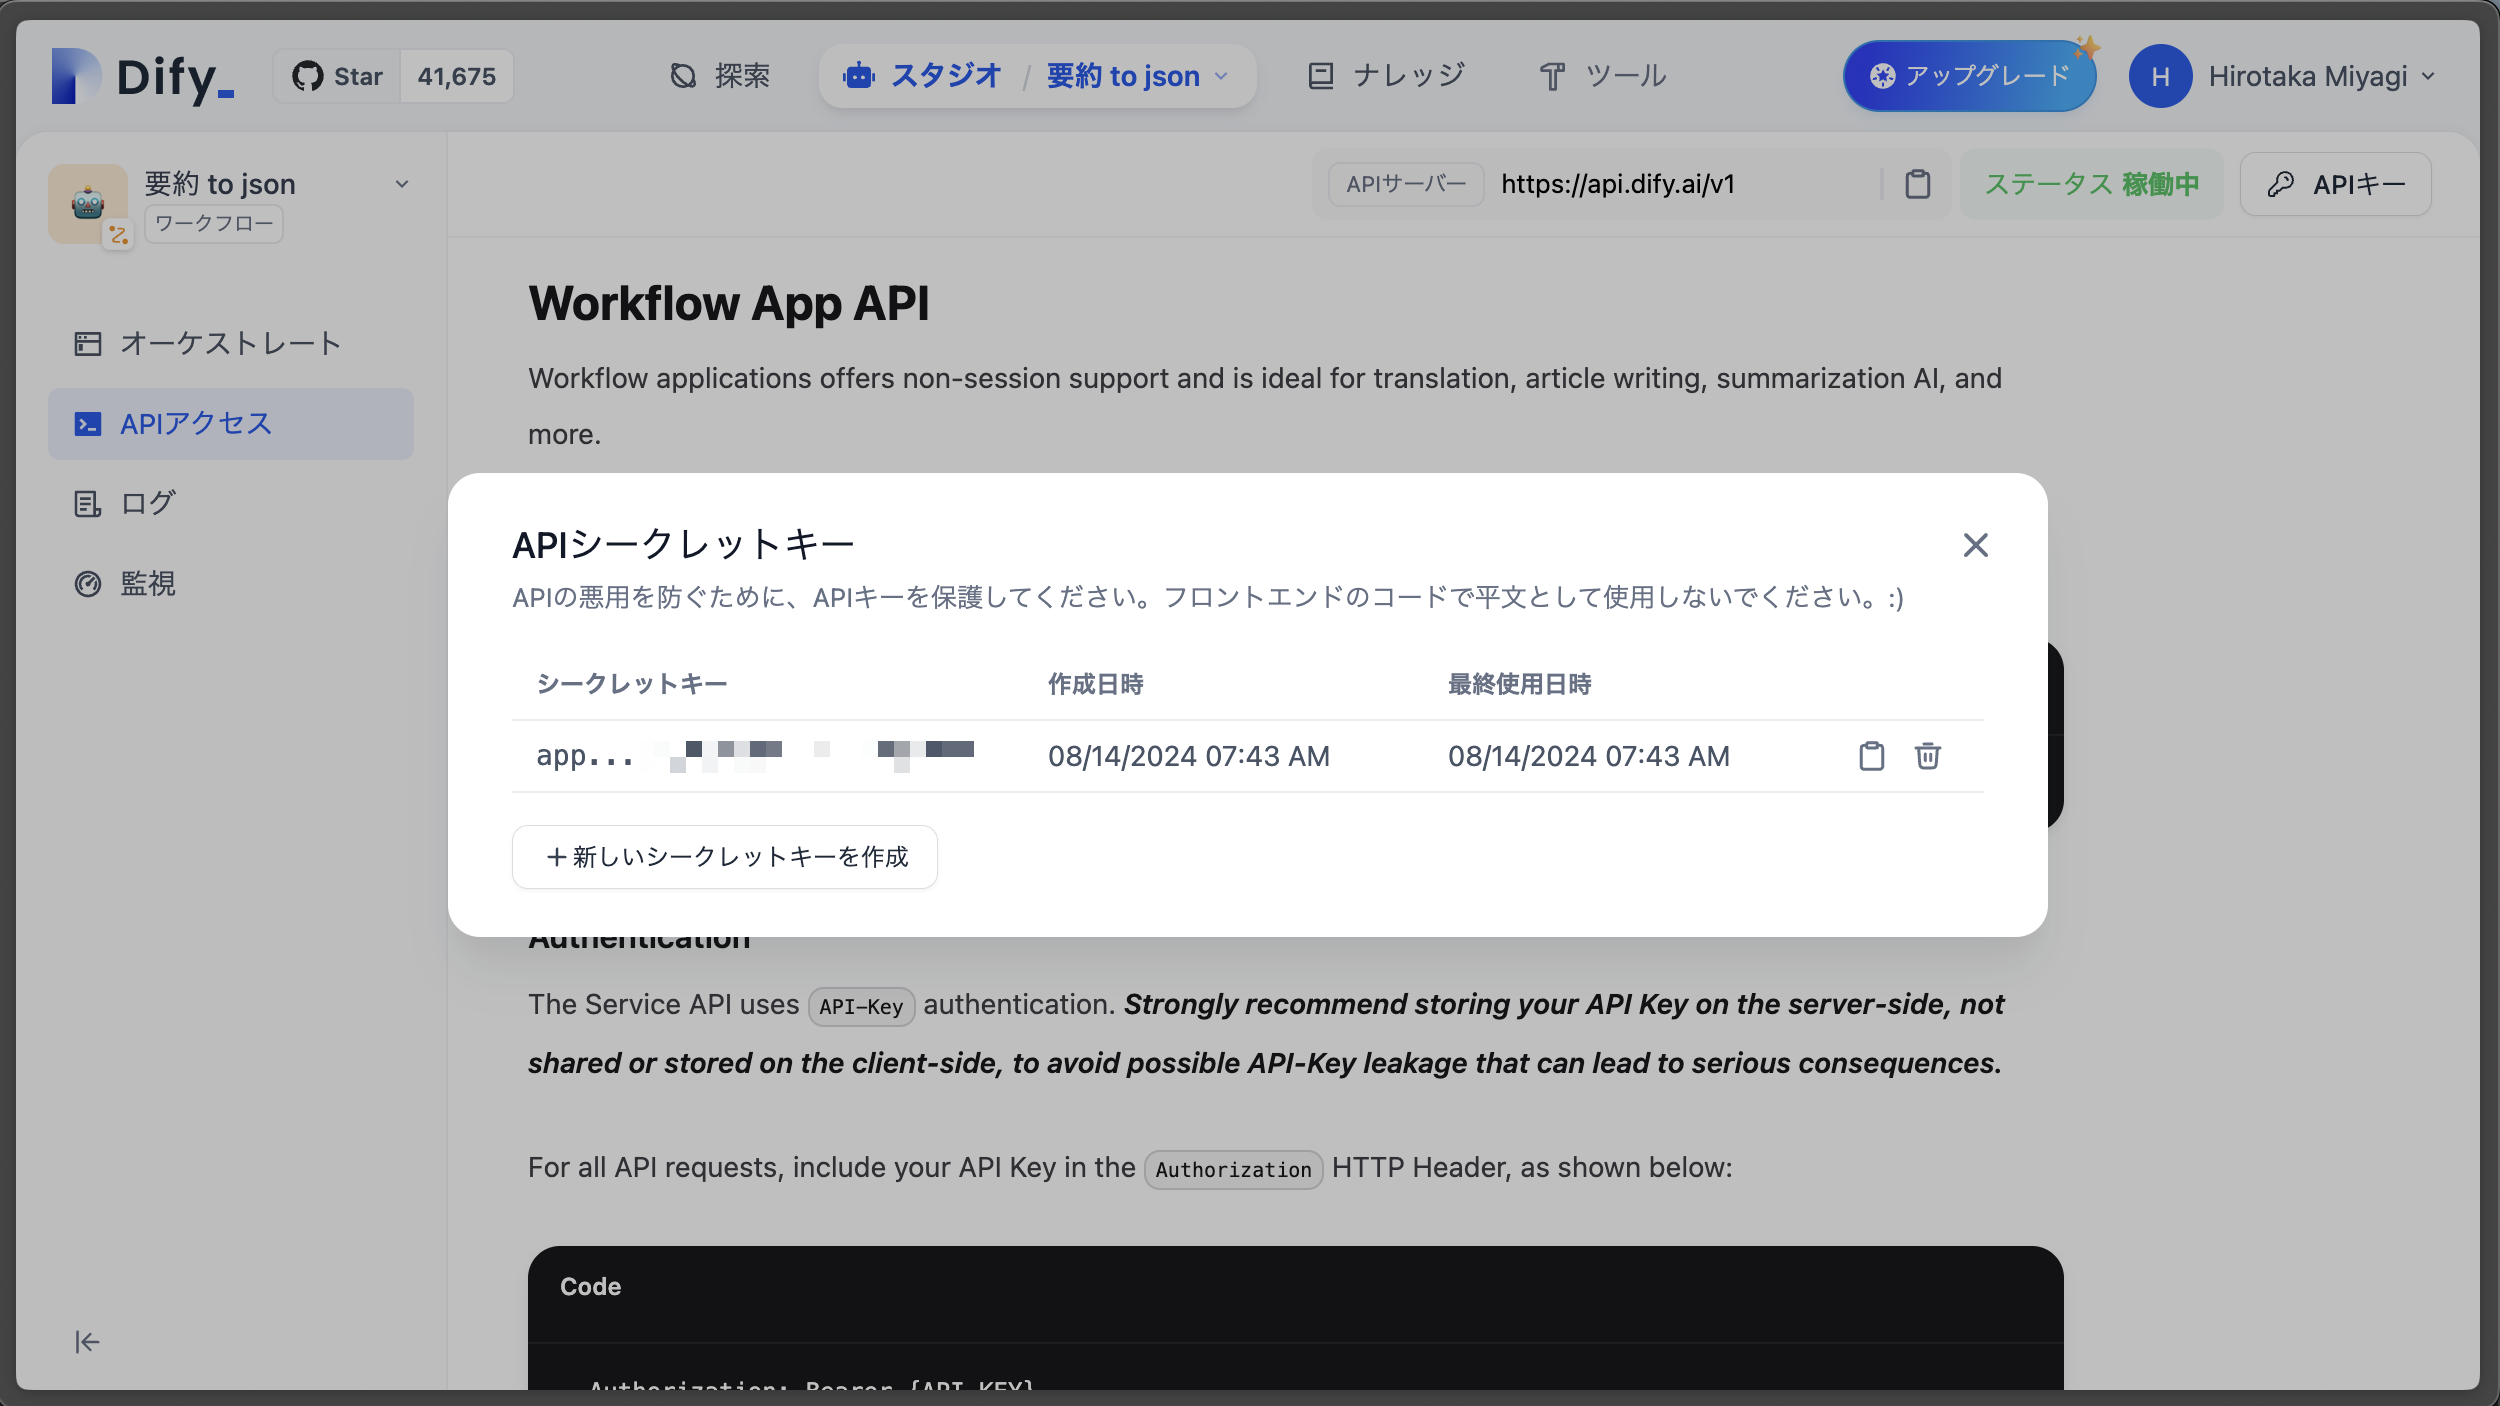Click the Workflow App API heading
The height and width of the screenshot is (1406, 2500).
(x=729, y=303)
